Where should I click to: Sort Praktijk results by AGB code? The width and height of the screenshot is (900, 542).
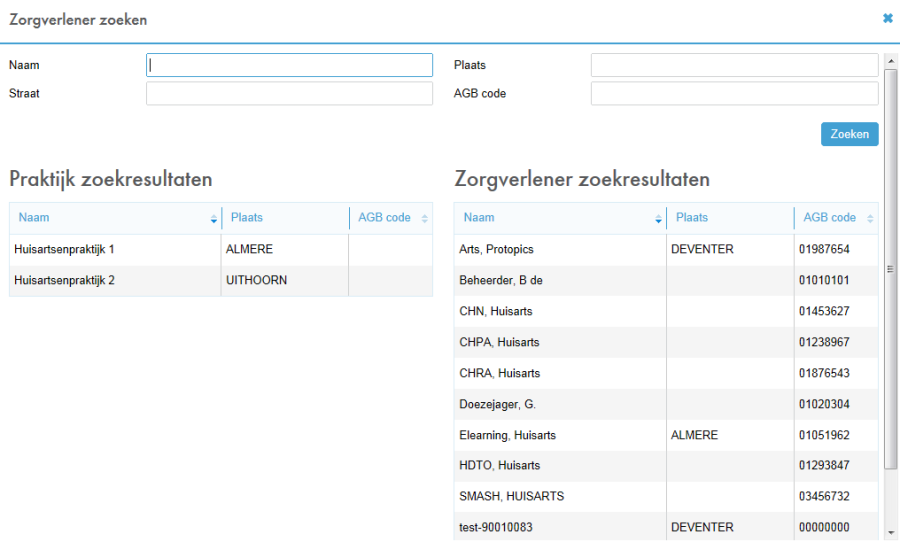pyautogui.click(x=390, y=218)
